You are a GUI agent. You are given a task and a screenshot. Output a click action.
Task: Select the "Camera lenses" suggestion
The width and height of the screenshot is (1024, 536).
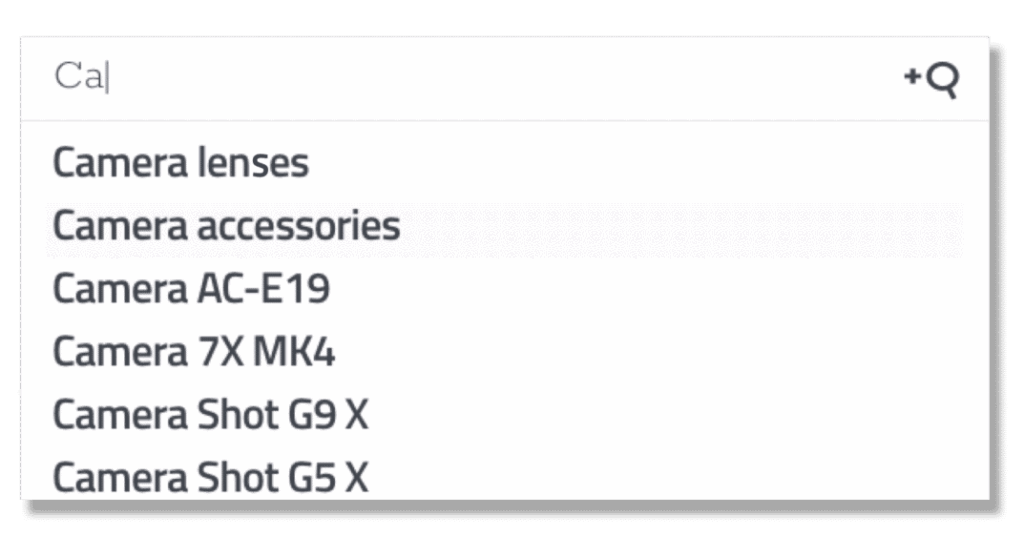(504, 163)
